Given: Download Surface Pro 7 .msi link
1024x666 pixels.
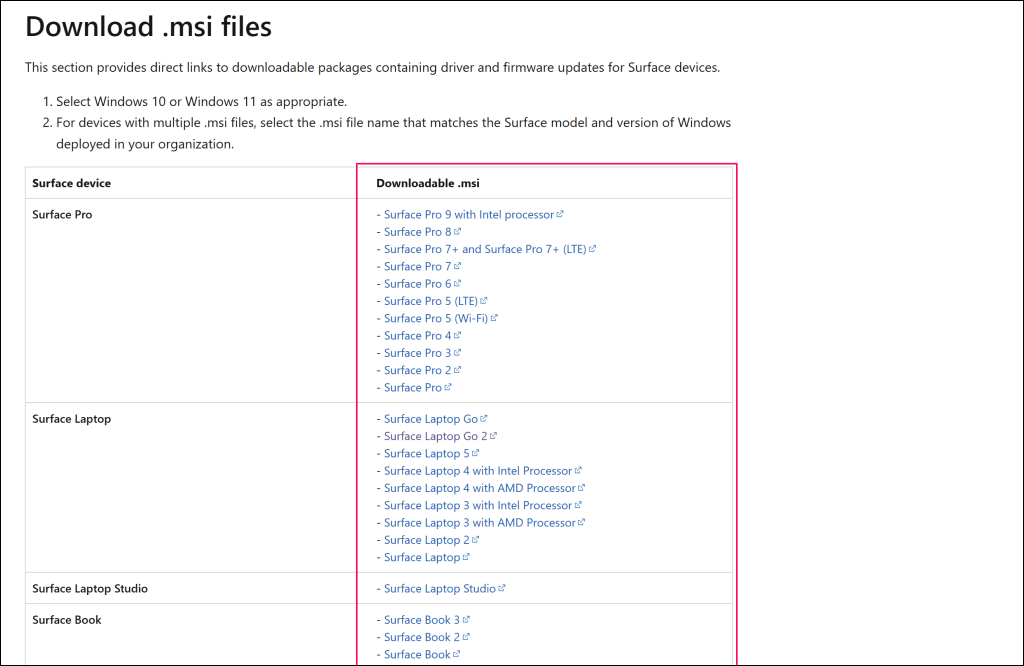Looking at the screenshot, I should (417, 267).
